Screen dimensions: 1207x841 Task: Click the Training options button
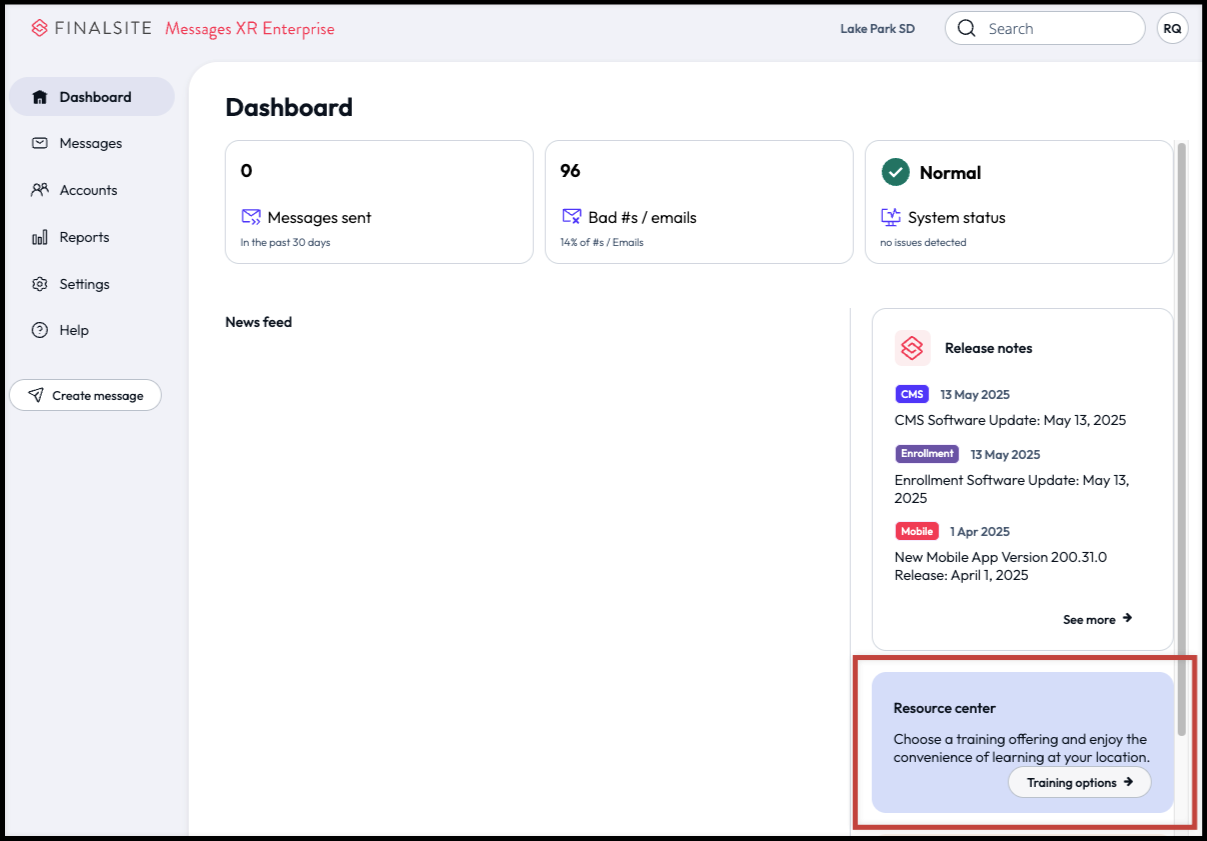point(1079,782)
